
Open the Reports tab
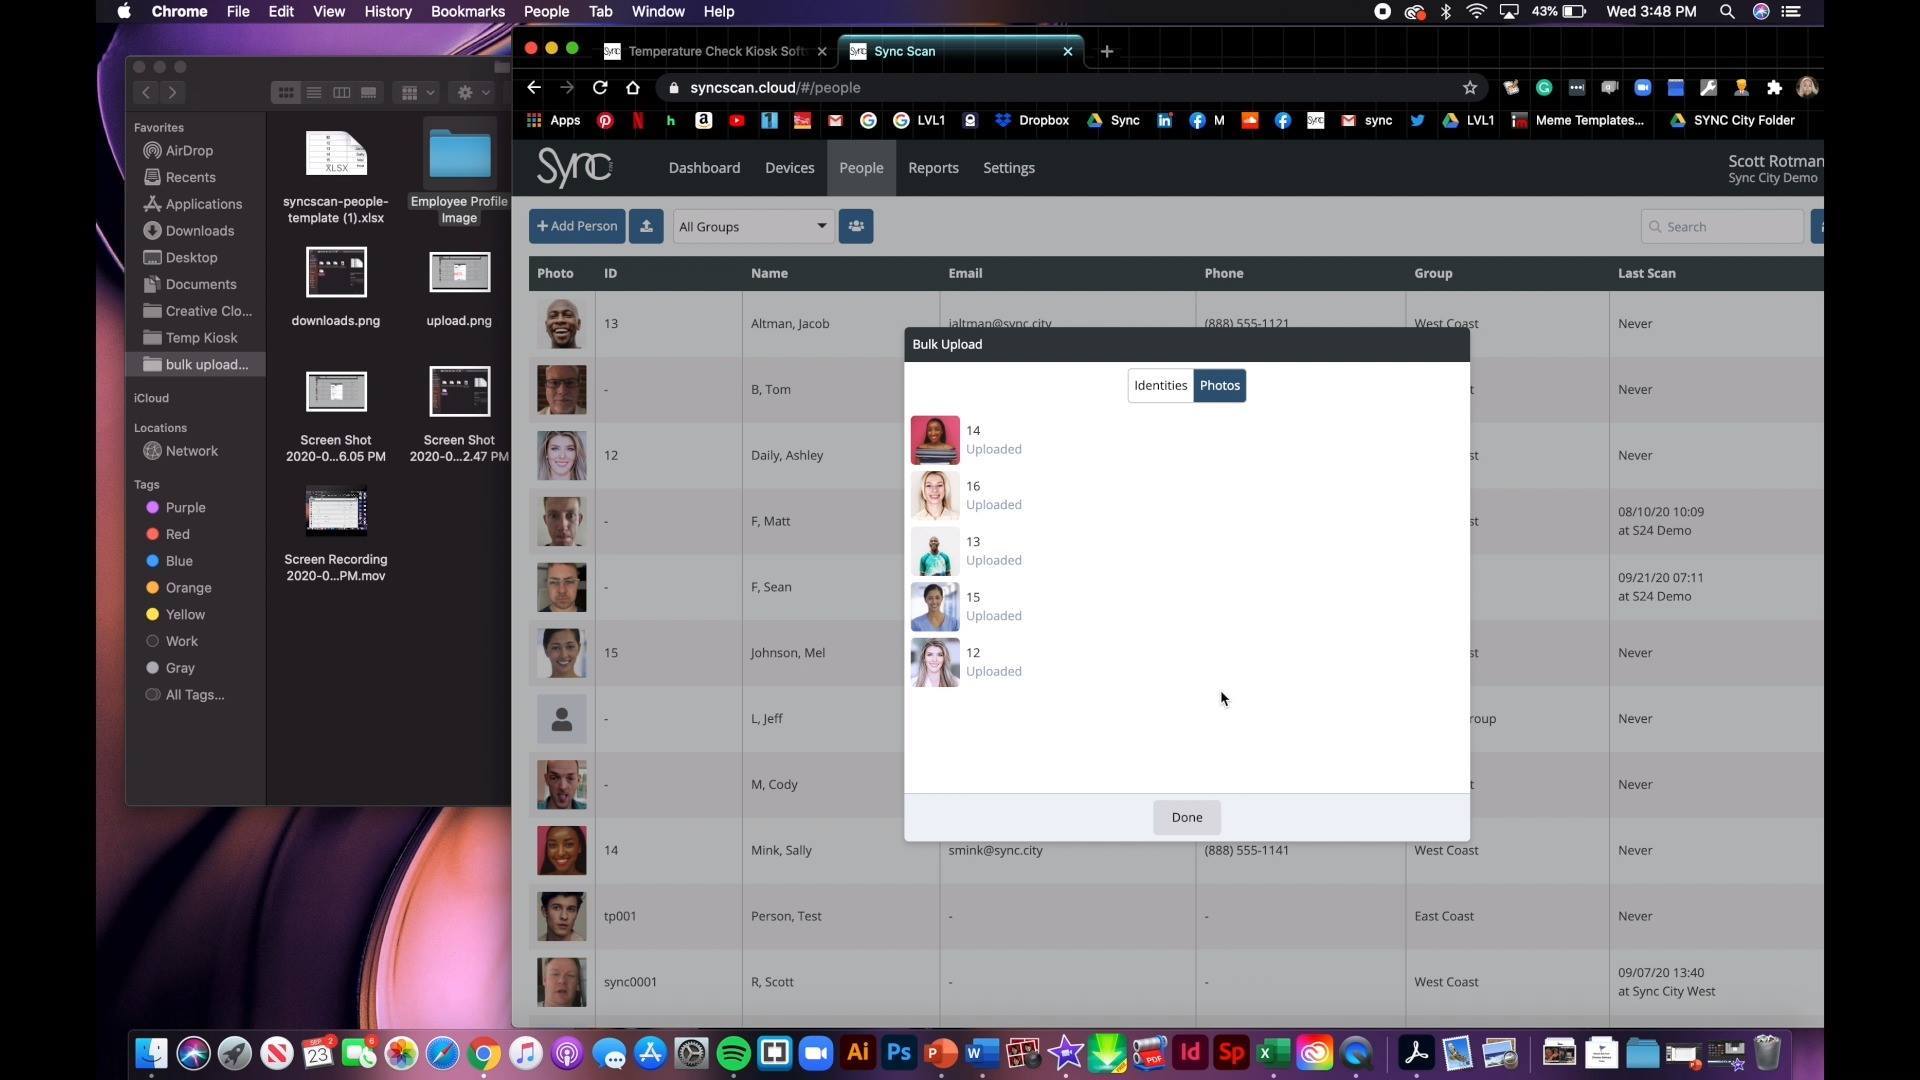(933, 168)
